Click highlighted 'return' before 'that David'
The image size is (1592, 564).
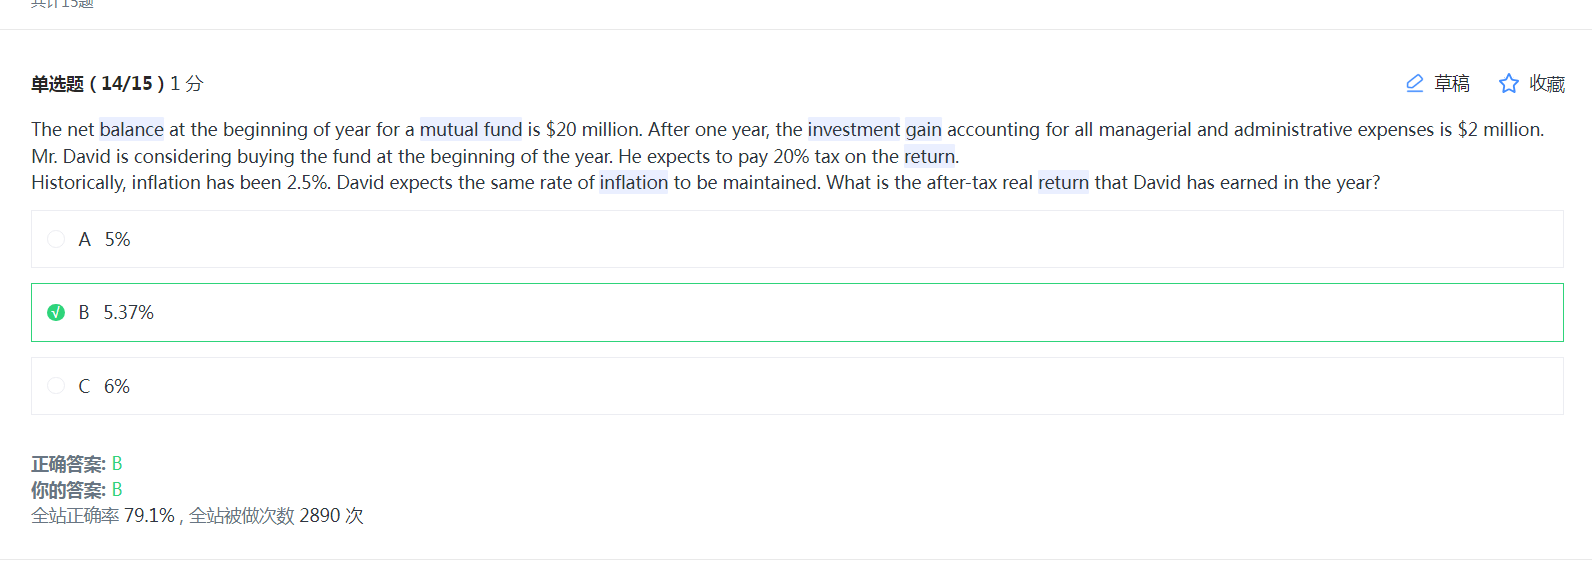coord(1064,182)
